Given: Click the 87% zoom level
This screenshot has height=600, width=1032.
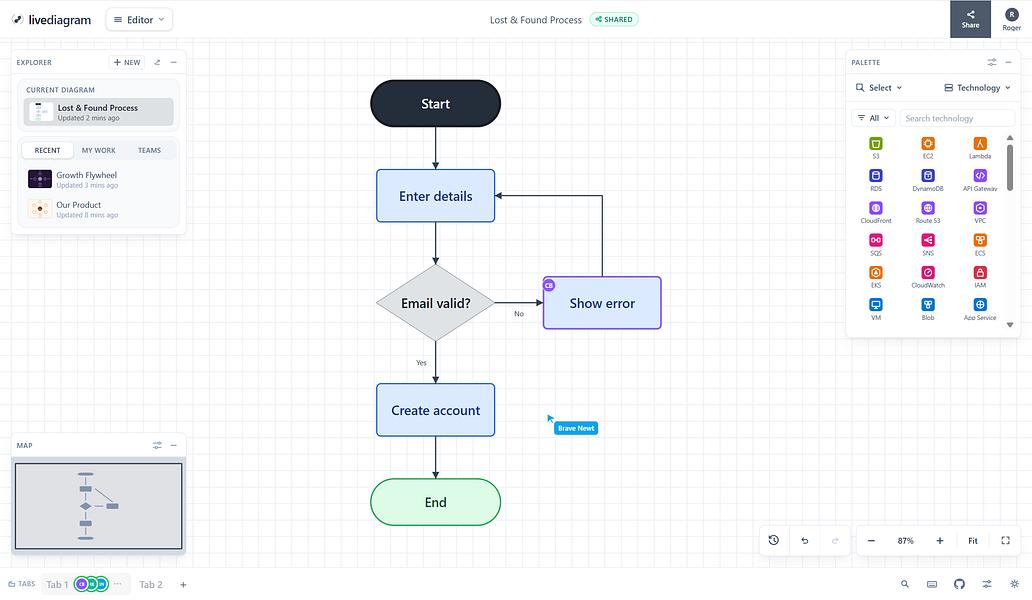Looking at the screenshot, I should tap(906, 541).
